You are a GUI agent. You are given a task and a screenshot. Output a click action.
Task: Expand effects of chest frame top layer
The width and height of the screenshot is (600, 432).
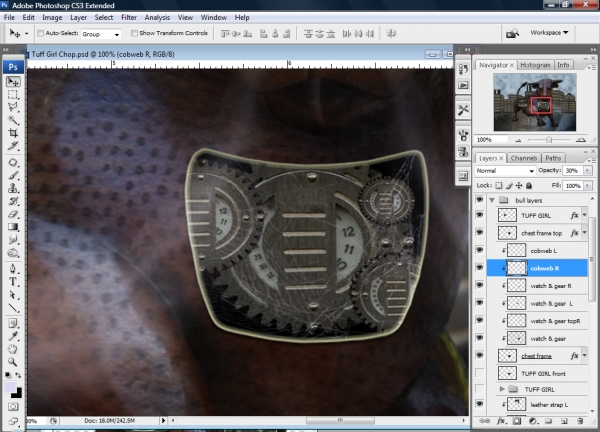584,233
